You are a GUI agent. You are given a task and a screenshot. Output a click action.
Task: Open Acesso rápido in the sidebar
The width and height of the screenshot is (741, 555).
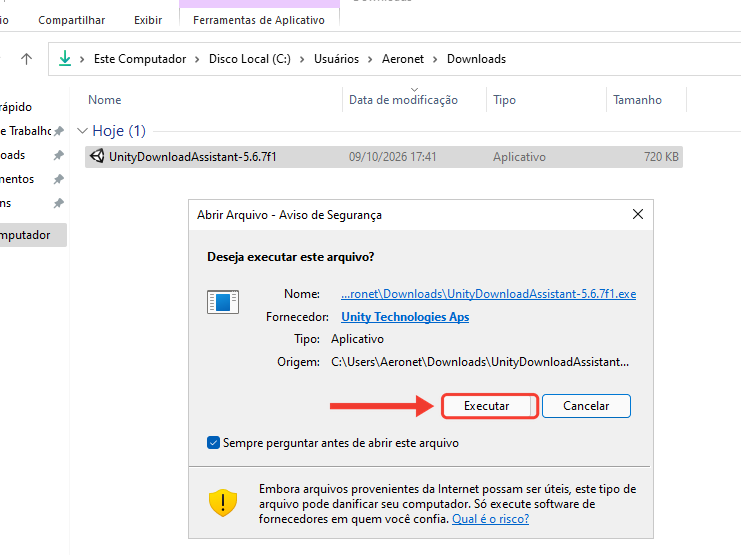16,107
